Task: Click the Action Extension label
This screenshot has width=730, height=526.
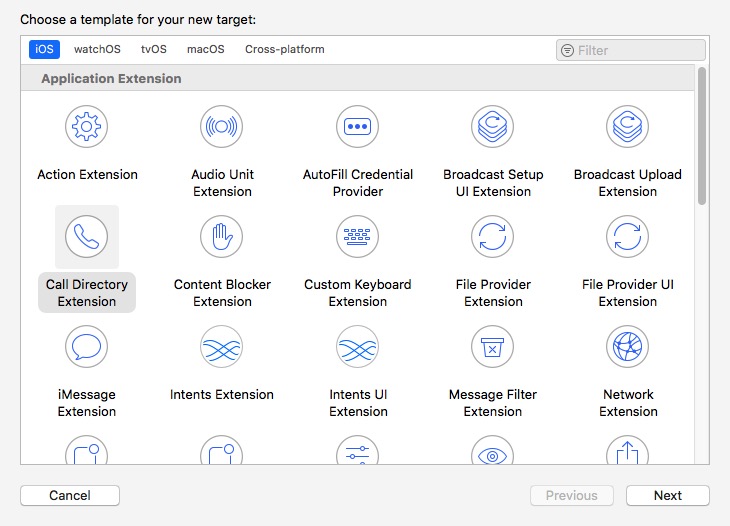Action: (87, 175)
